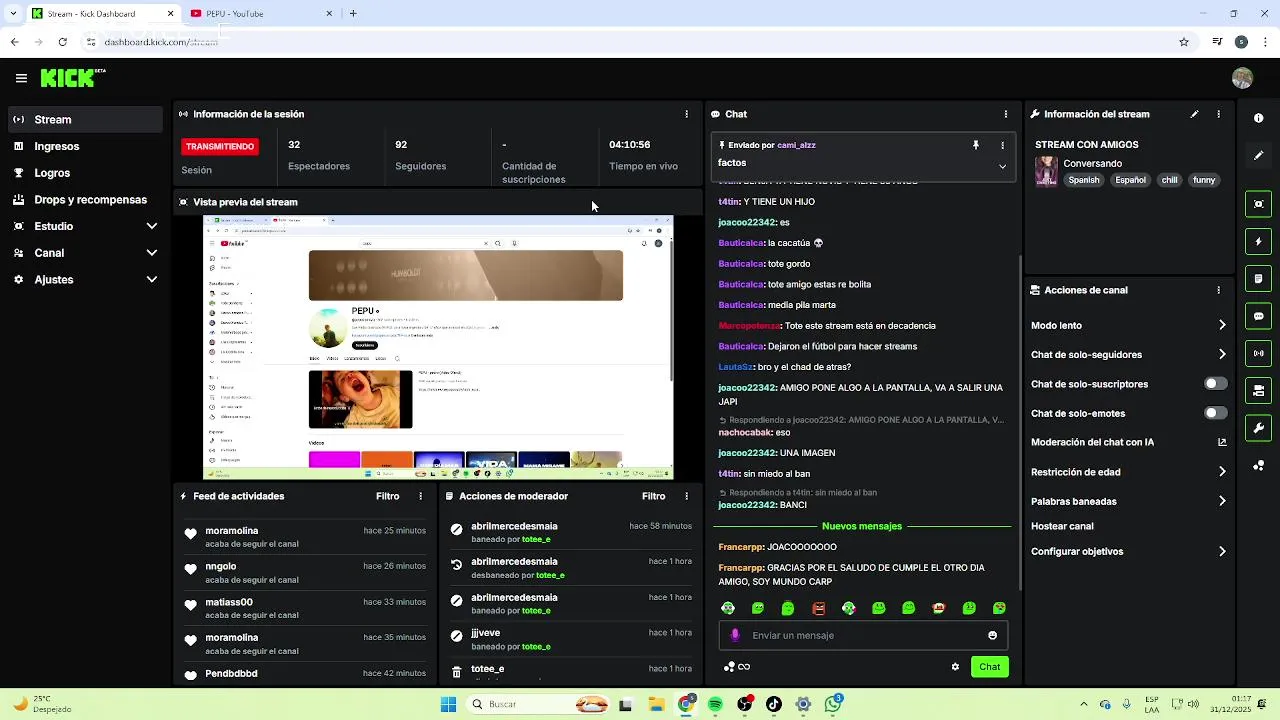1280x720 pixels.
Task: Select Stream in the left sidebar
Action: click(85, 119)
